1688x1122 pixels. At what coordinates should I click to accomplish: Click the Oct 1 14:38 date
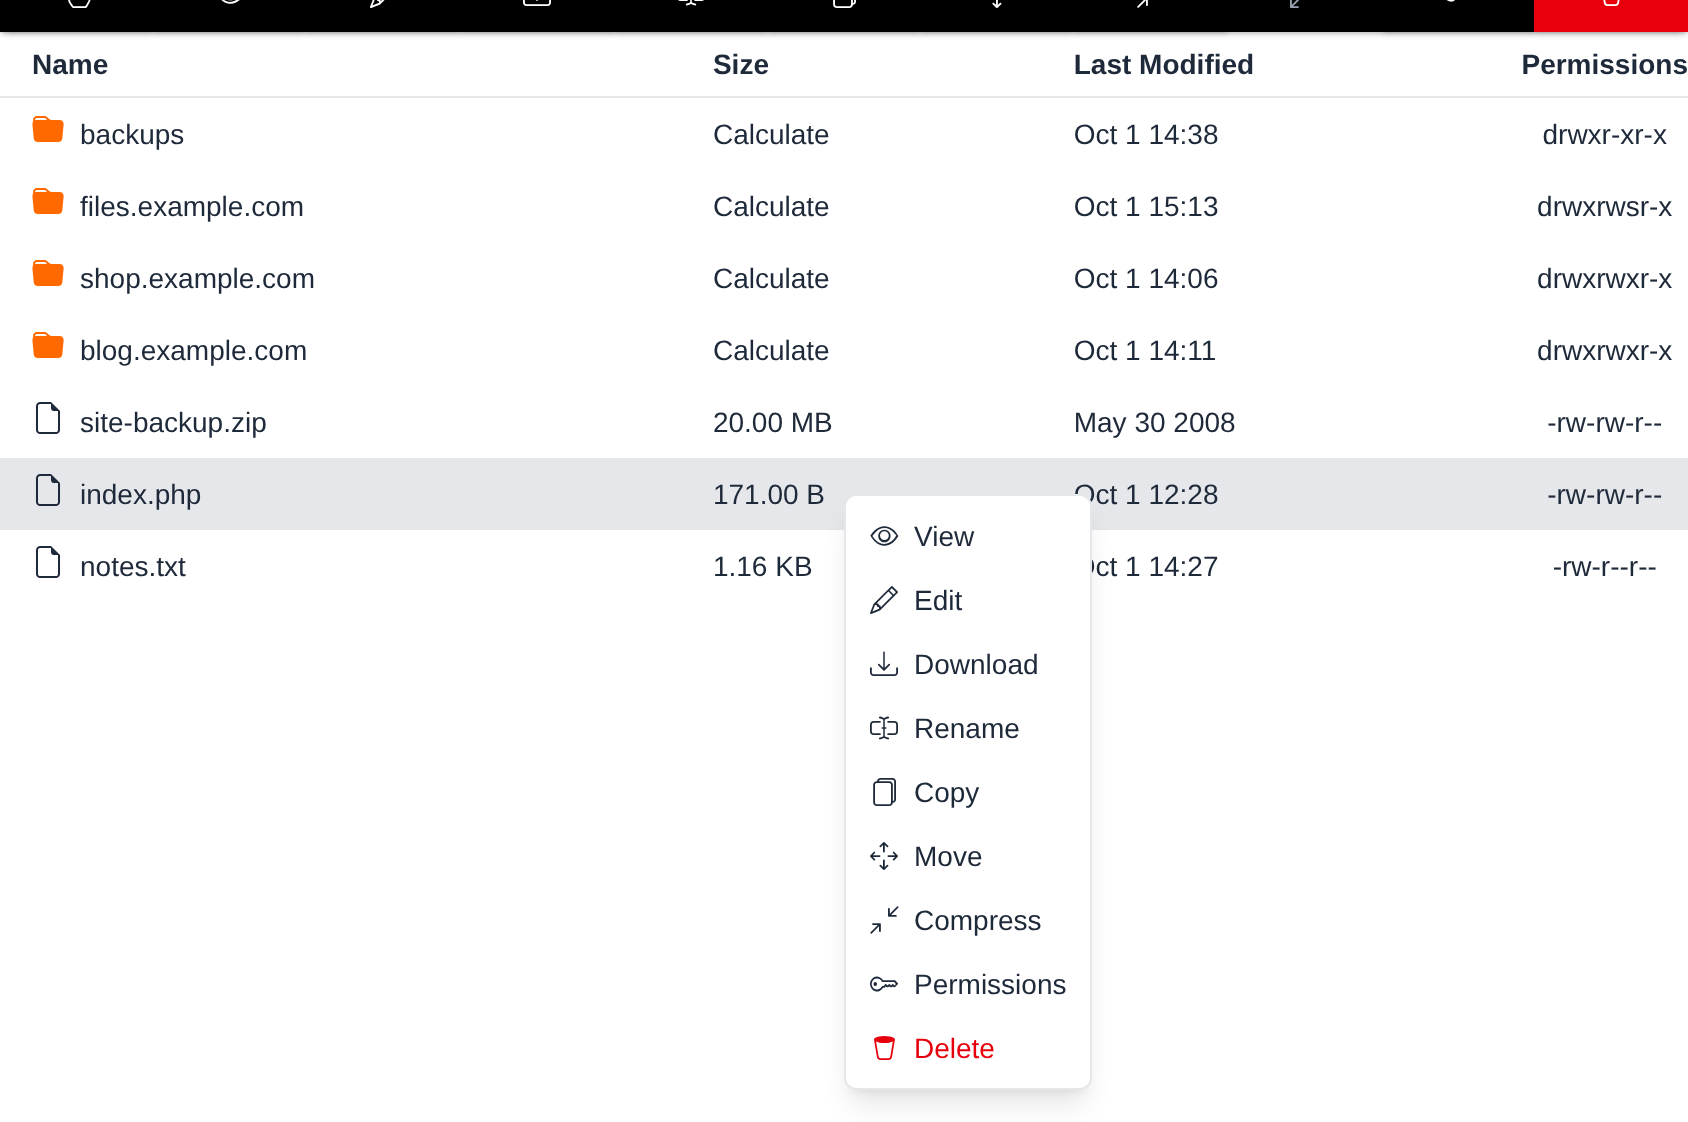[x=1146, y=134]
